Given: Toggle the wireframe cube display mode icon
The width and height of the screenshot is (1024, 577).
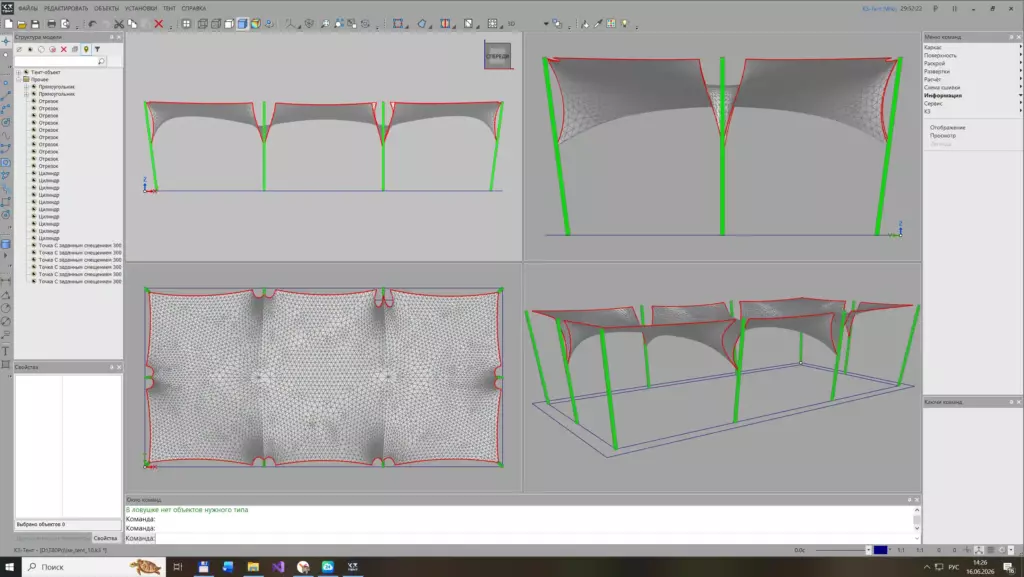Looking at the screenshot, I should (x=202, y=24).
